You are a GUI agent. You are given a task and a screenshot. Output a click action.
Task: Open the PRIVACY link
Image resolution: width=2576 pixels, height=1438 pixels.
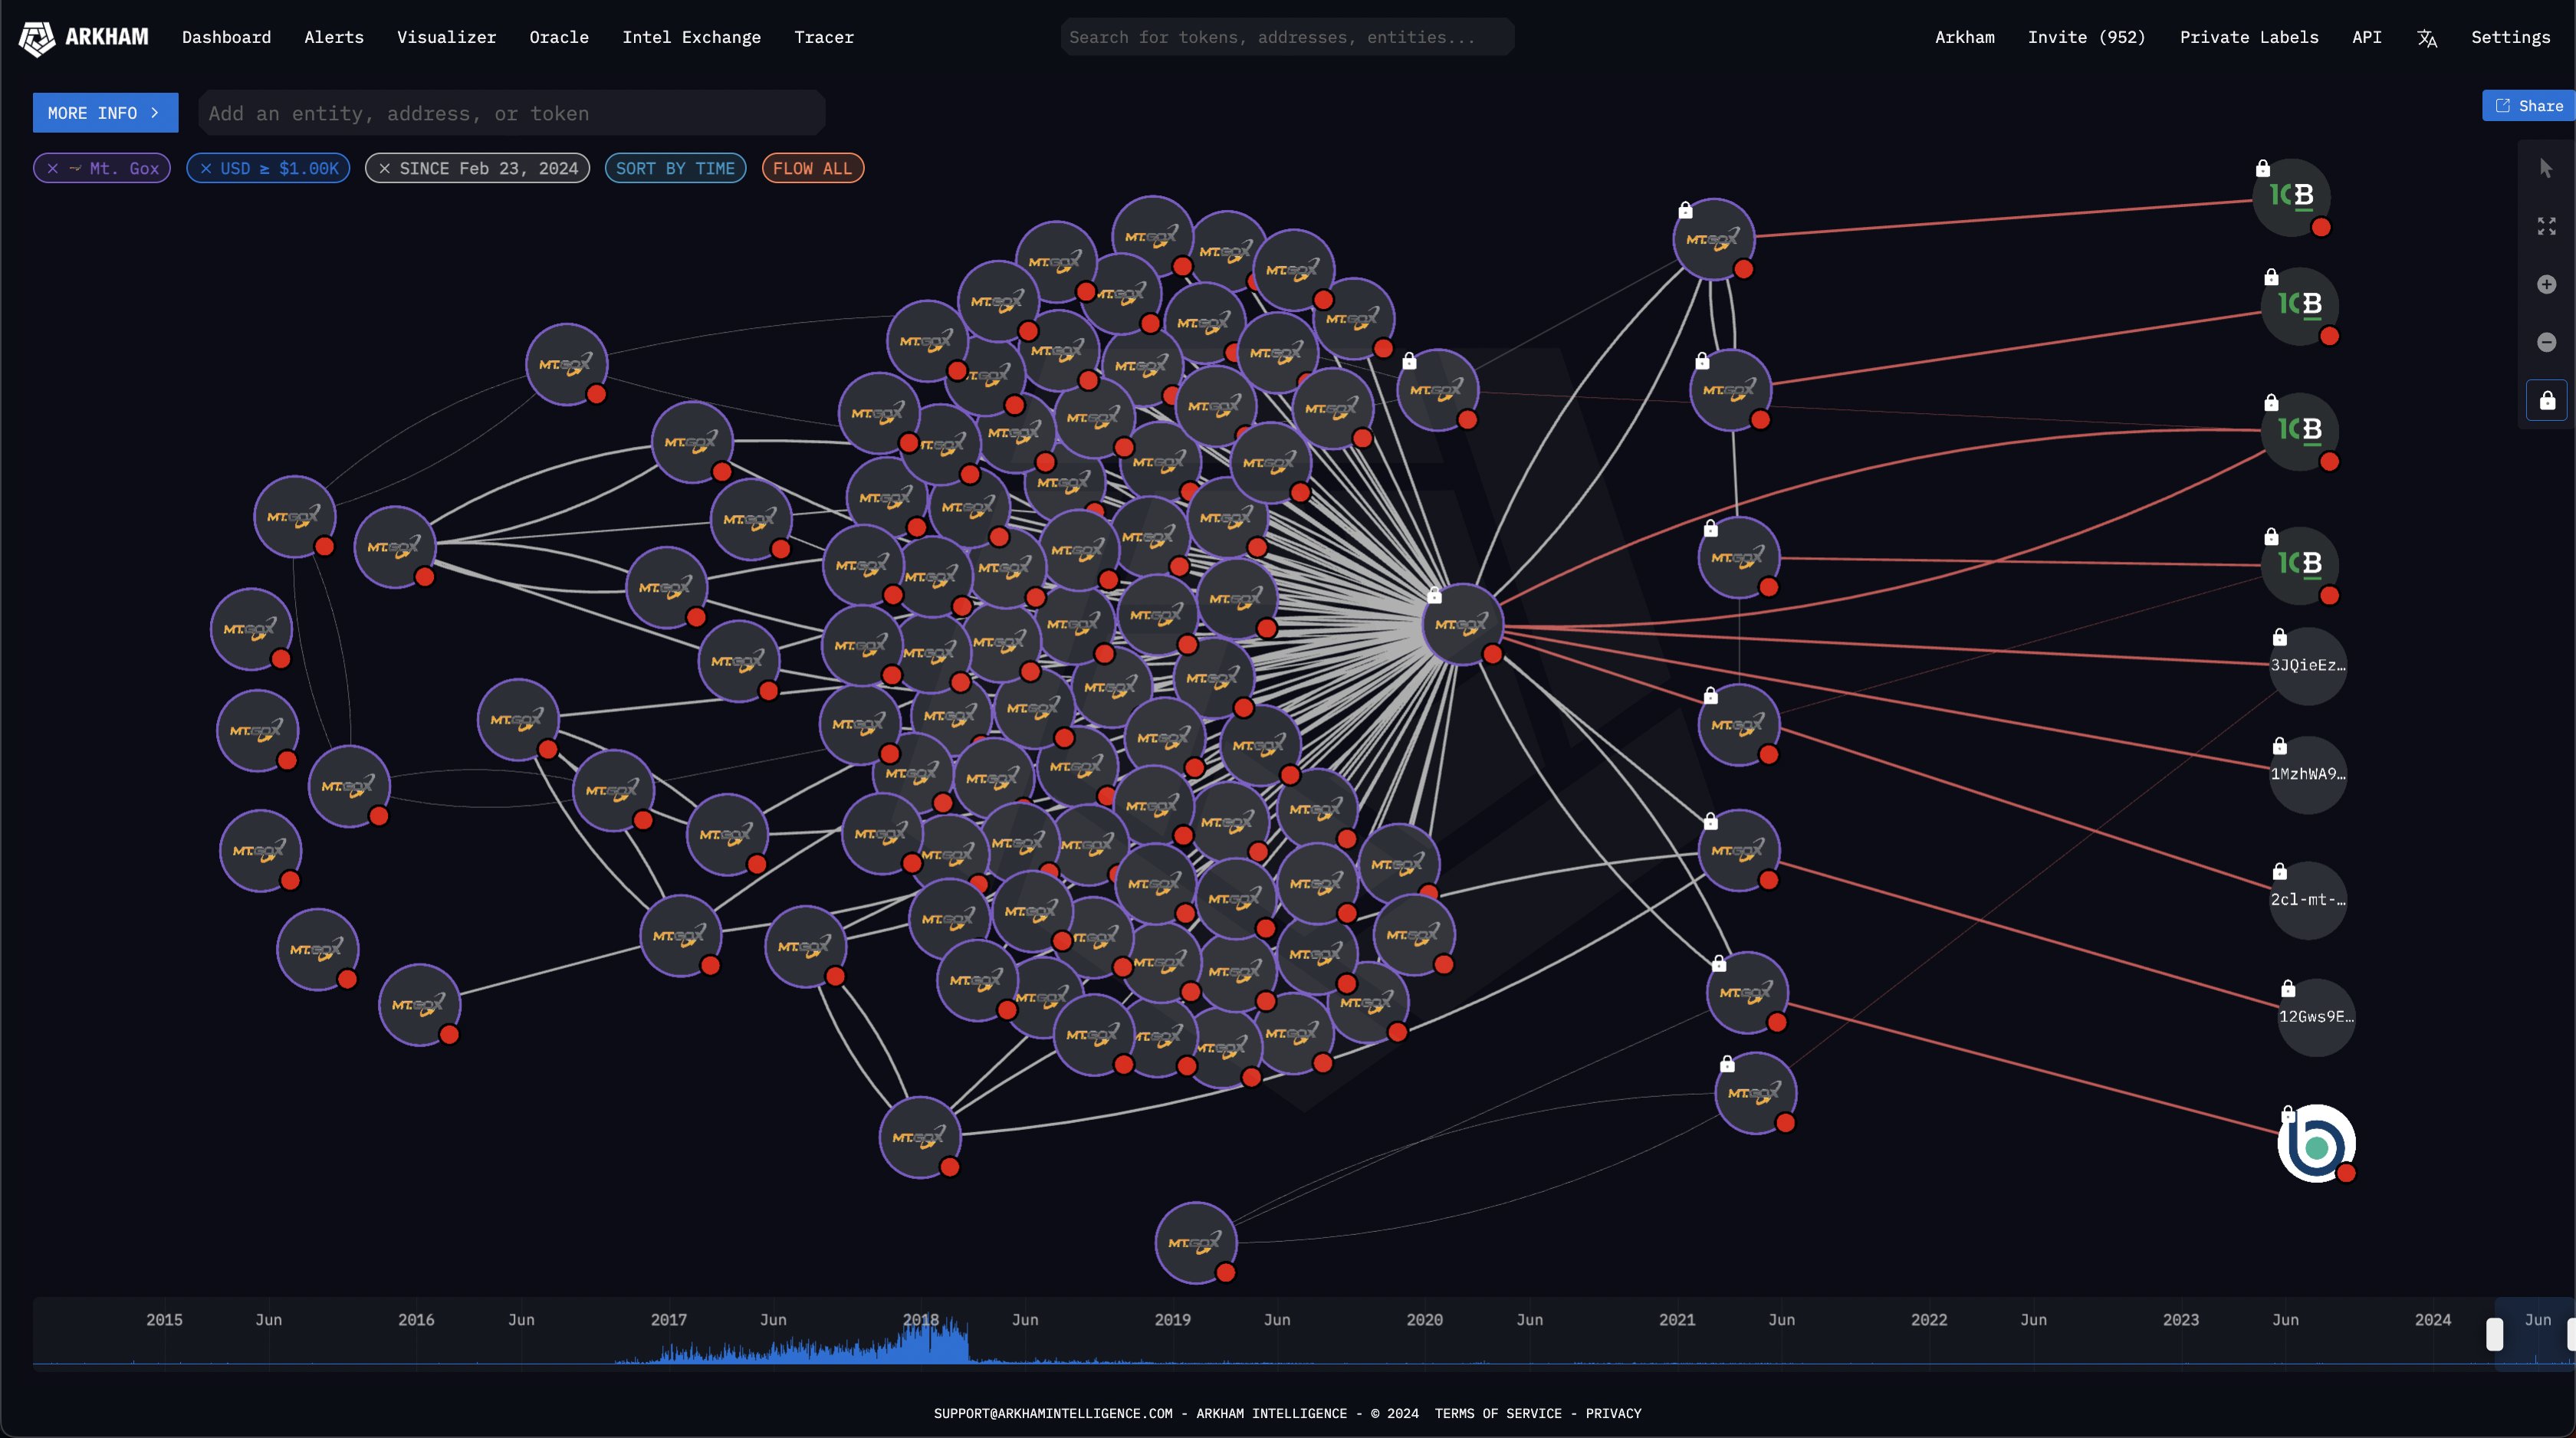1613,1414
